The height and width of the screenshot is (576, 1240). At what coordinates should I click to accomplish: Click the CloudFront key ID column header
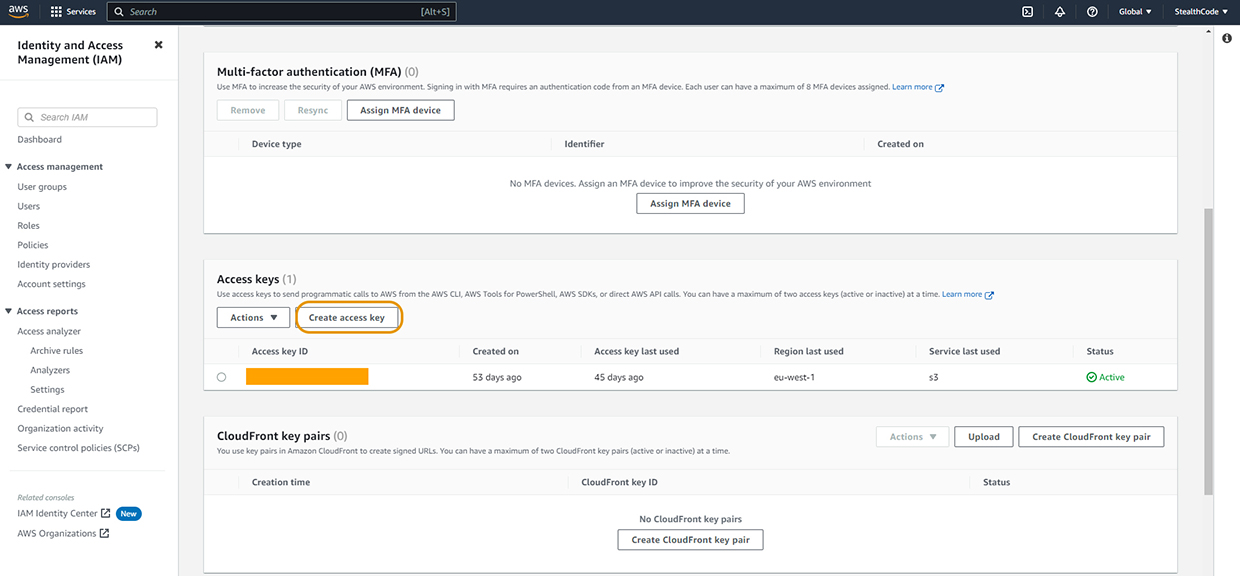[619, 482]
